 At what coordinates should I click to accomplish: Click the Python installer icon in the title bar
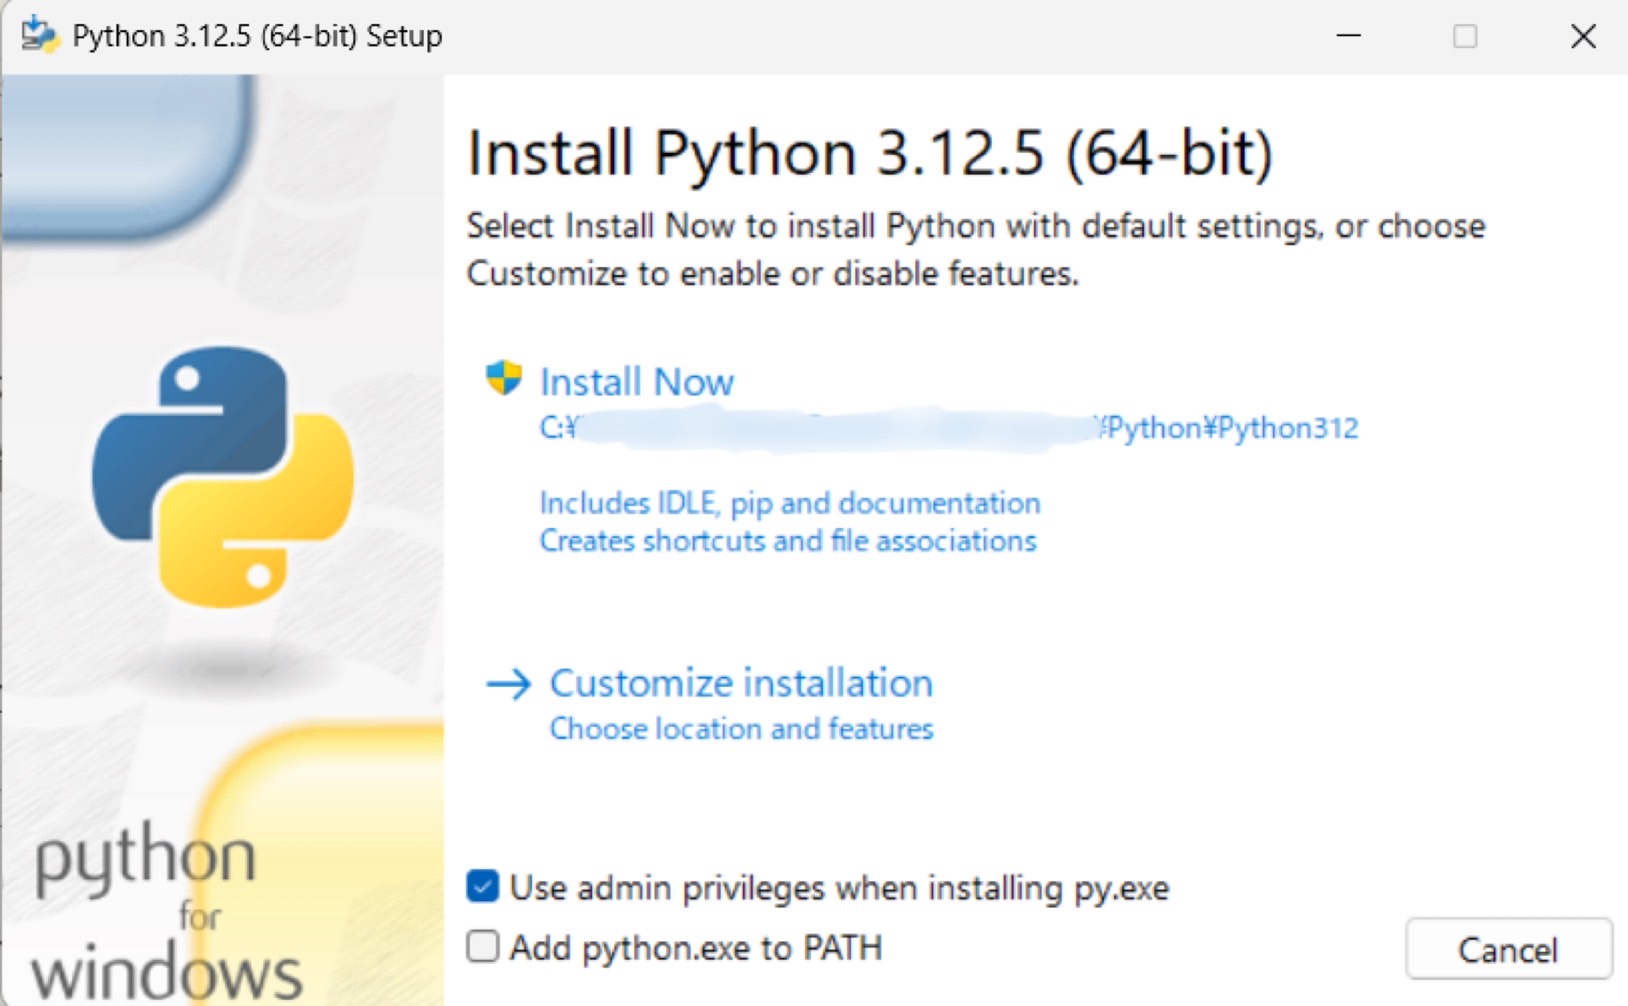[42, 35]
